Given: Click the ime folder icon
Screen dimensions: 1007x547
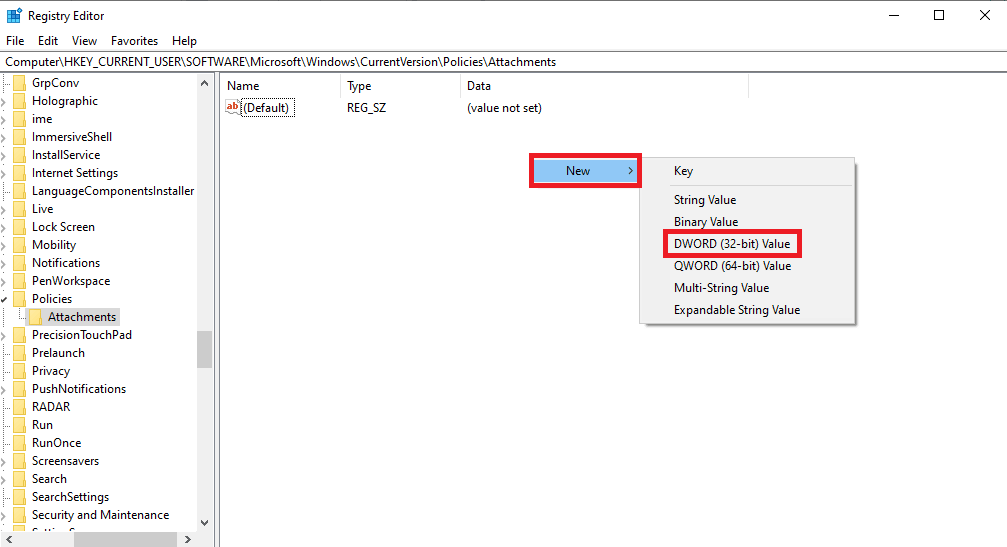Looking at the screenshot, I should click(20, 119).
